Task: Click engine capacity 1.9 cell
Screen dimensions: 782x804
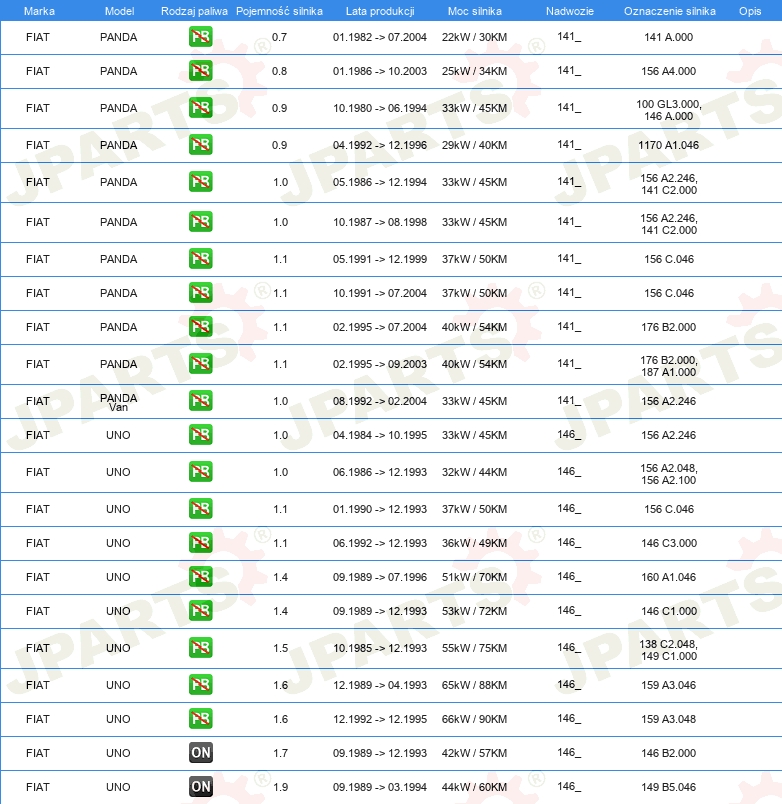Action: 280,787
